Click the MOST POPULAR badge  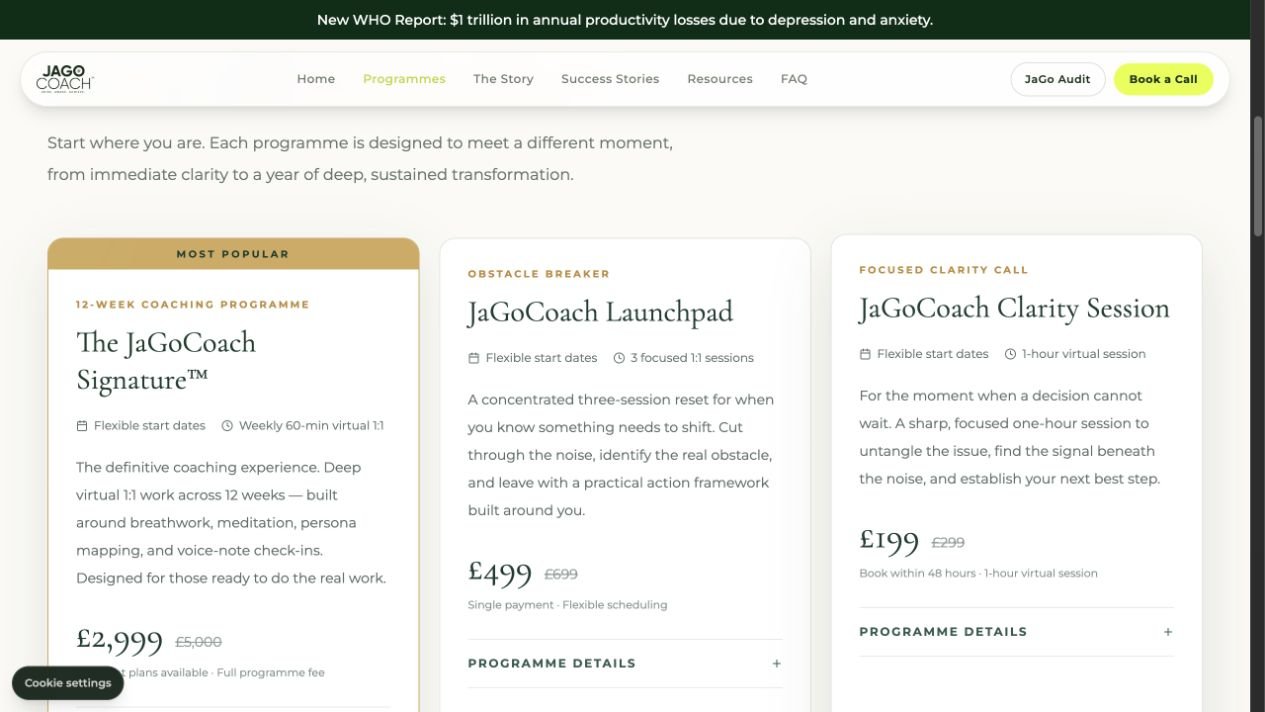[233, 254]
